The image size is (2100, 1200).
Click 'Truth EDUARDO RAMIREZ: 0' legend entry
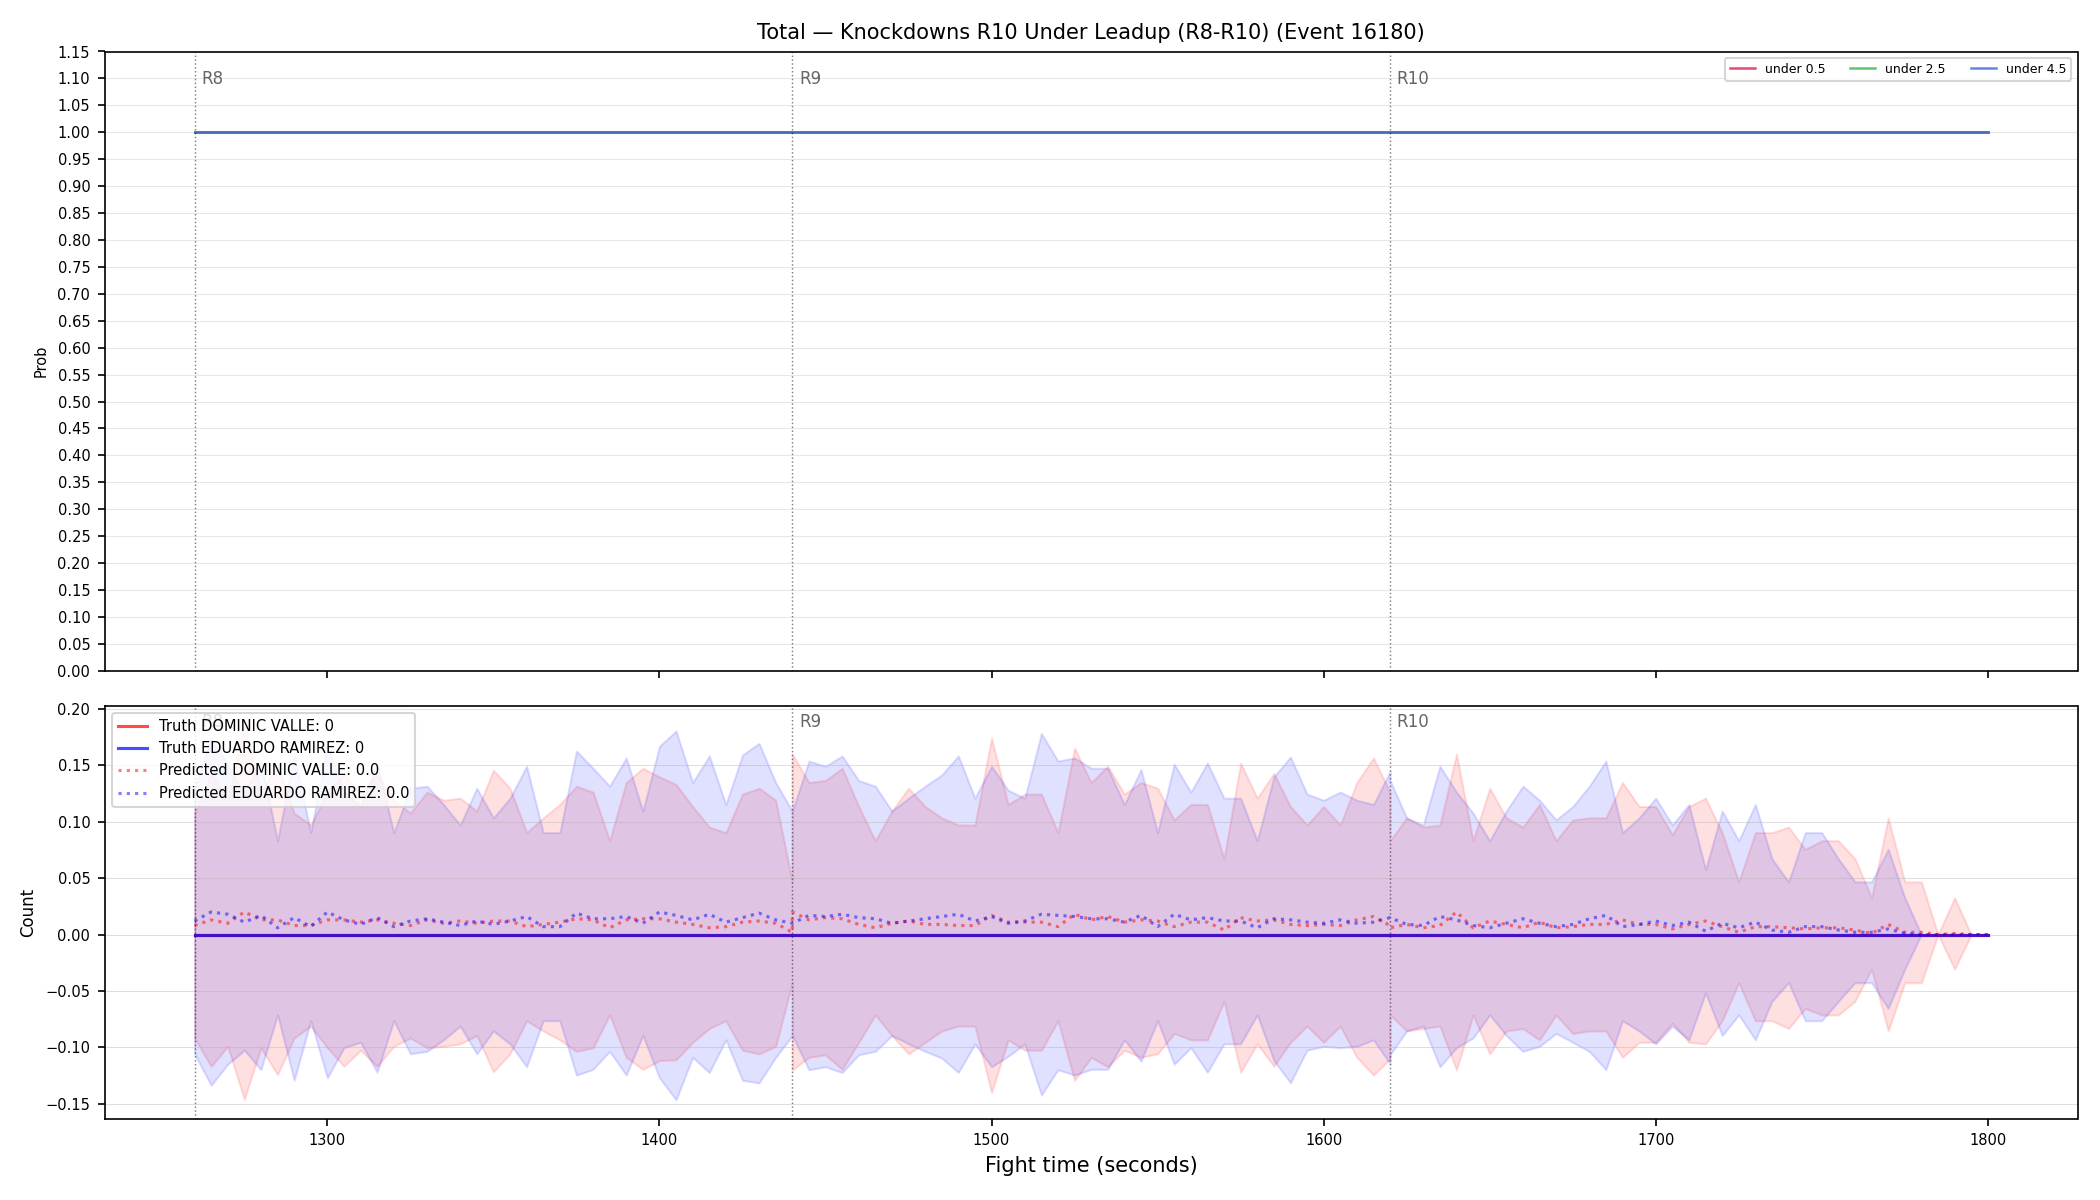point(261,748)
